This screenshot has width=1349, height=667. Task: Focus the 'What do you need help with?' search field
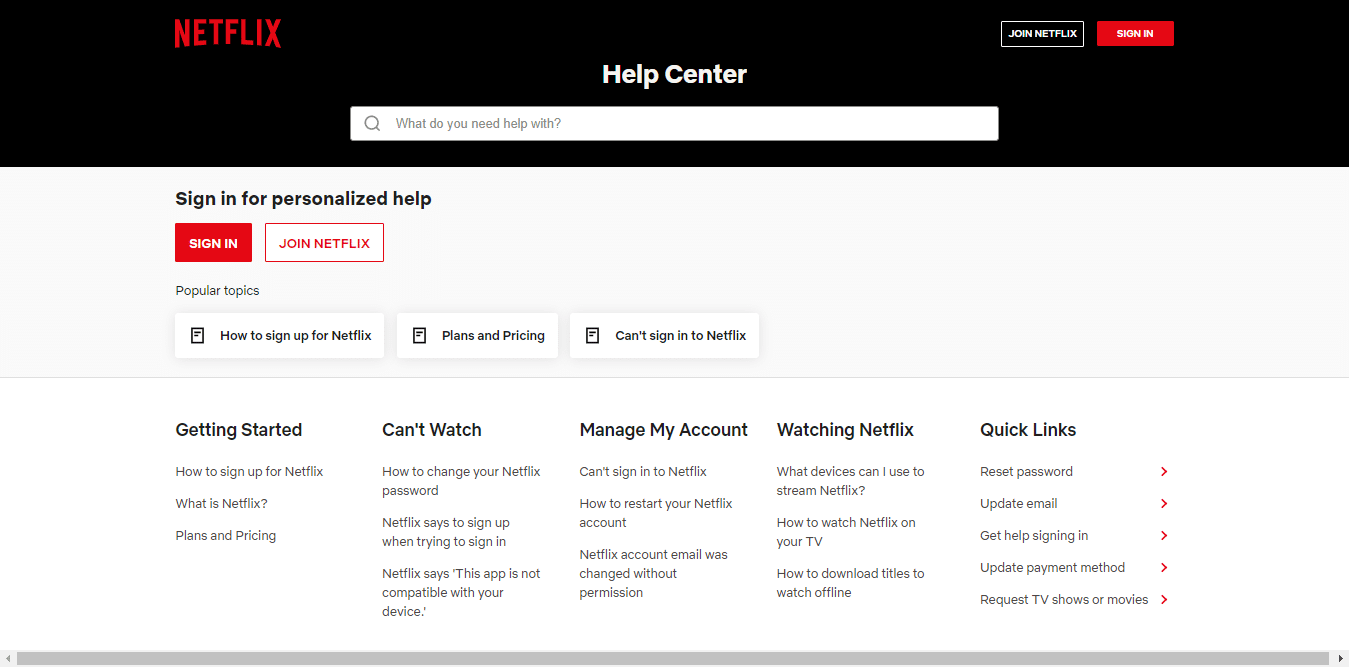click(x=674, y=124)
